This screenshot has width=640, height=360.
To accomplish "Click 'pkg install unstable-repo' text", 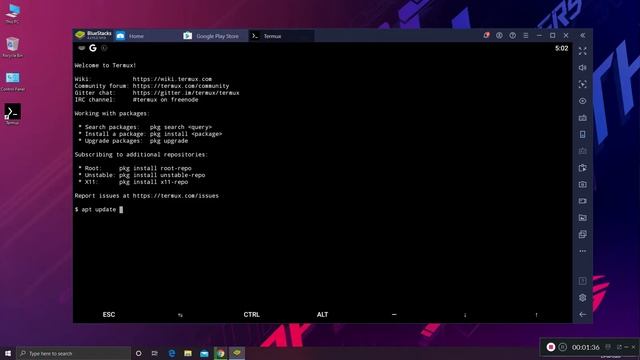I will click(x=162, y=175).
